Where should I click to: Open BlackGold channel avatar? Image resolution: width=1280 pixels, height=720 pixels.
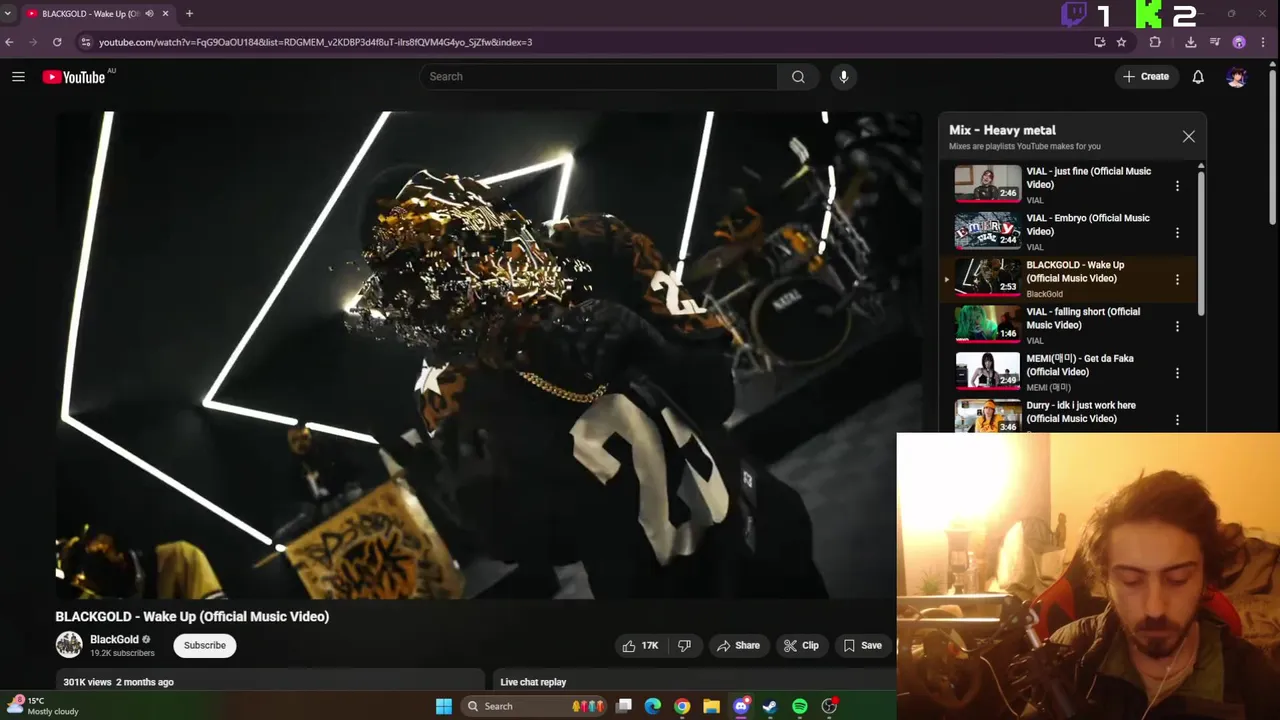pyautogui.click(x=69, y=645)
